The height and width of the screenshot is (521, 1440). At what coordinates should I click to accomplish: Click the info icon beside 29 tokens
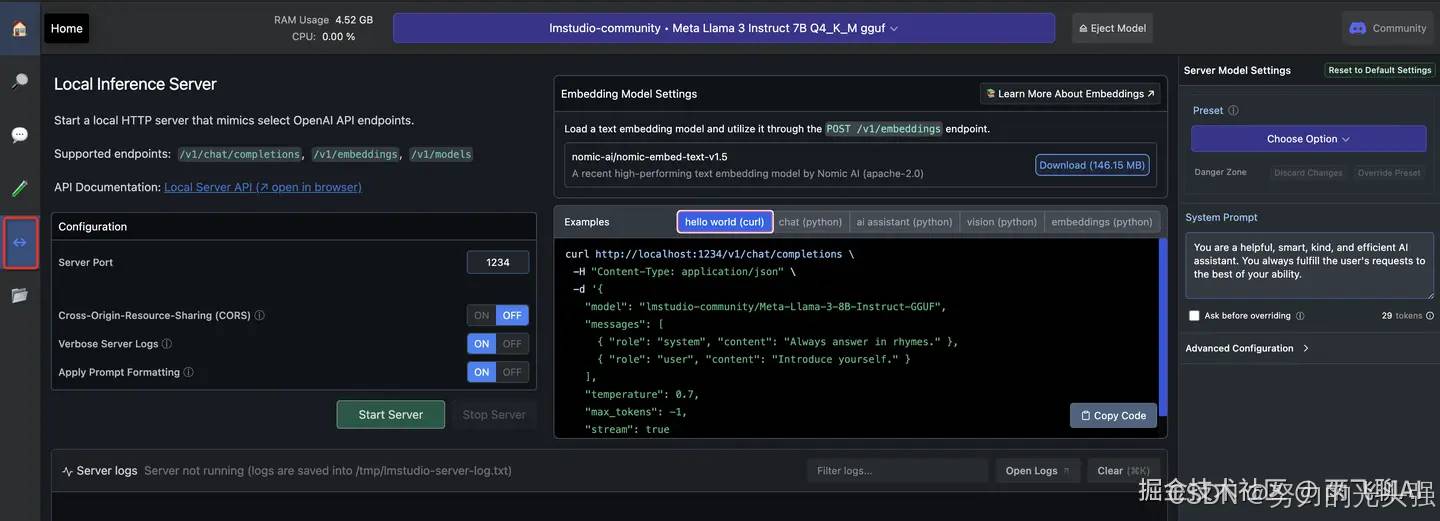[x=1430, y=316]
